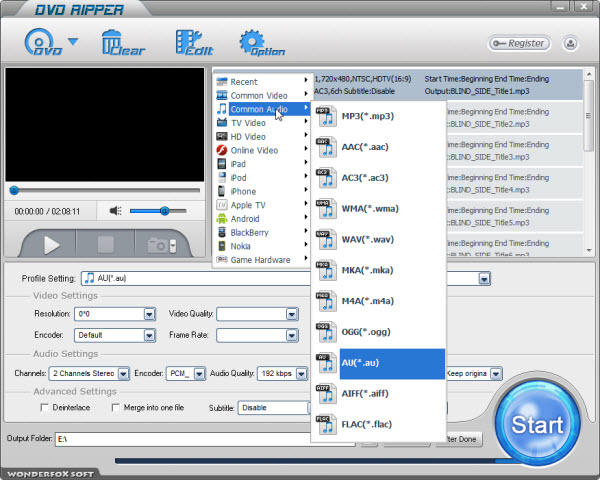Open HD Video category
This screenshot has height=480, width=600.
click(262, 137)
